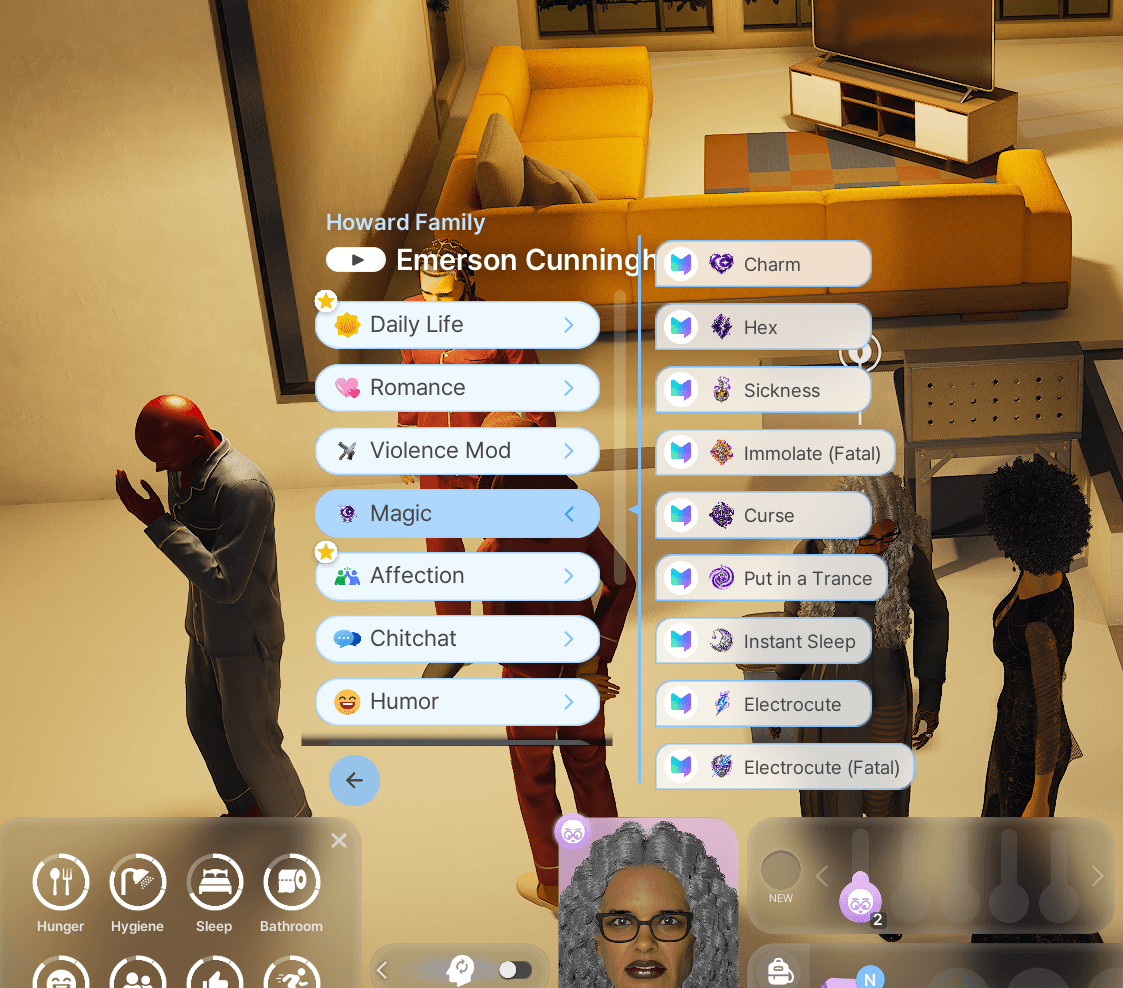Toggle the autonomy switch at bottom
Image resolution: width=1123 pixels, height=988 pixels.
[515, 970]
